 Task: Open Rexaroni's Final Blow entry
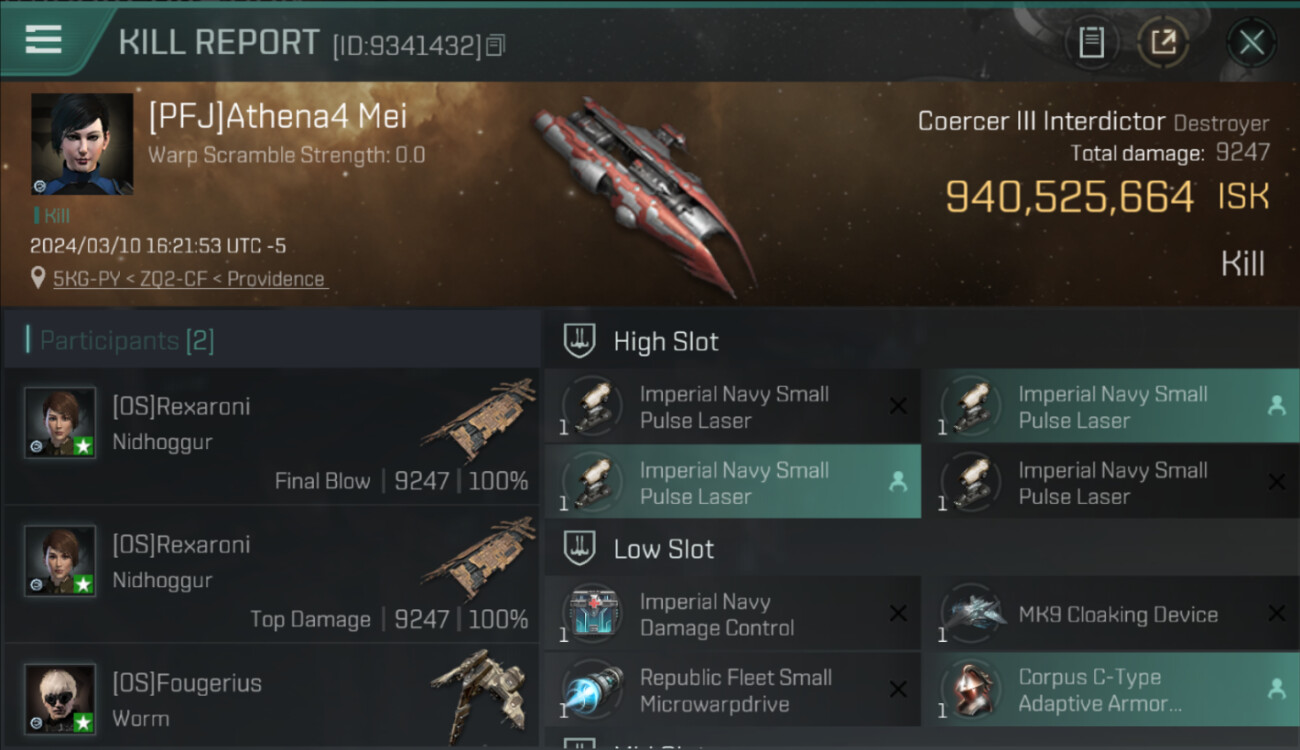coord(271,435)
